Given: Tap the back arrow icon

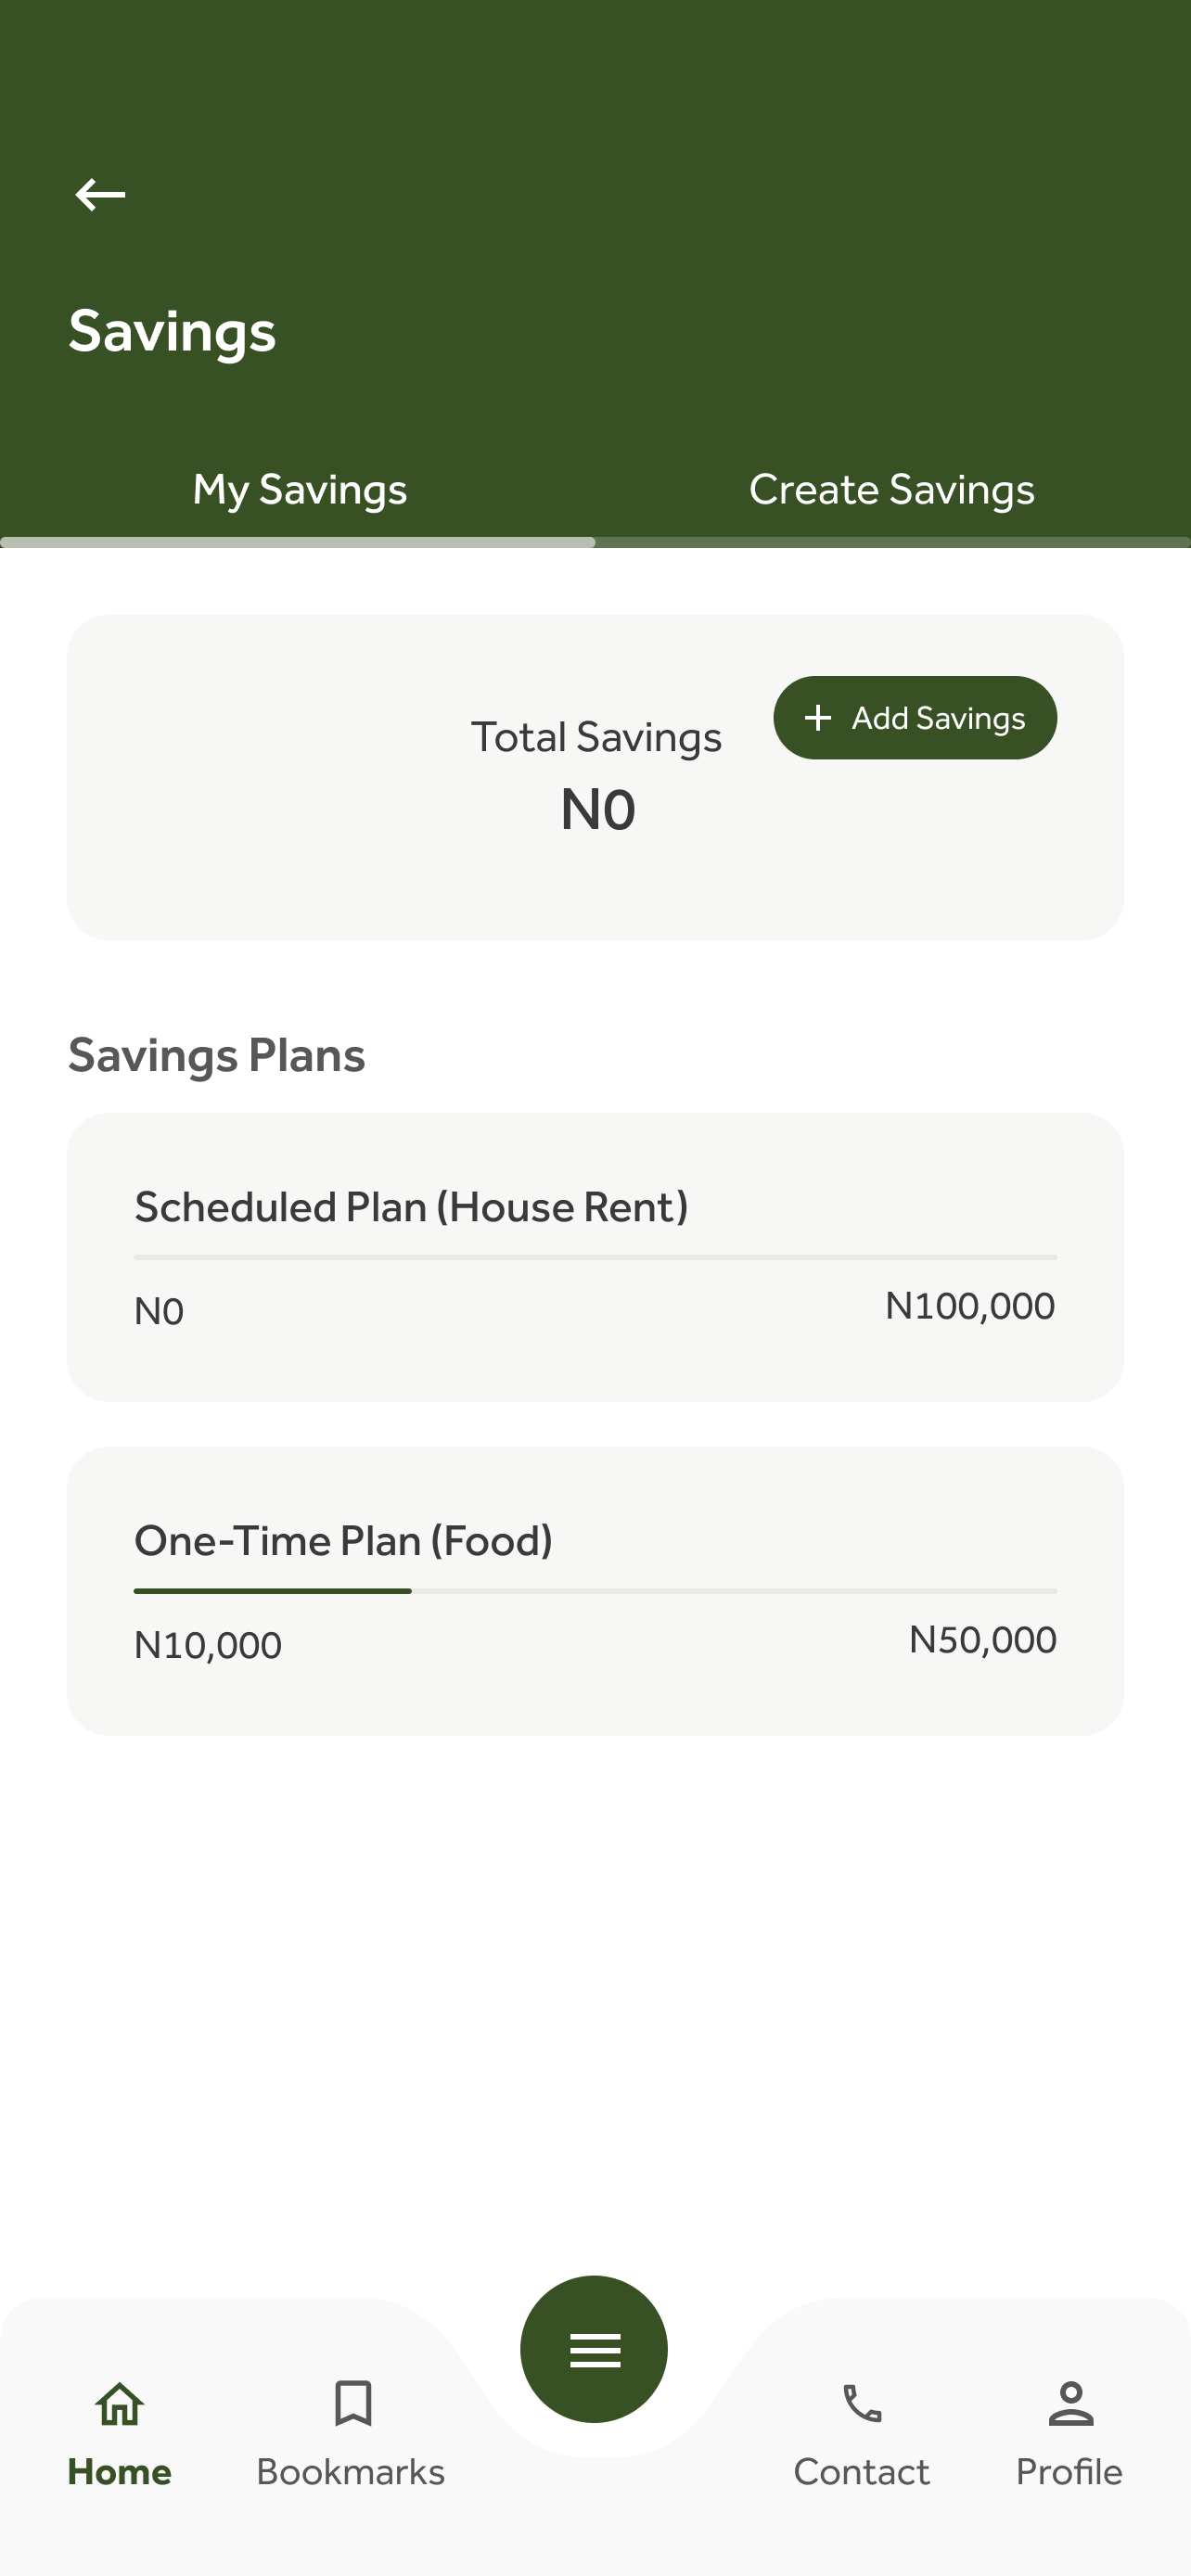Looking at the screenshot, I should point(100,194).
